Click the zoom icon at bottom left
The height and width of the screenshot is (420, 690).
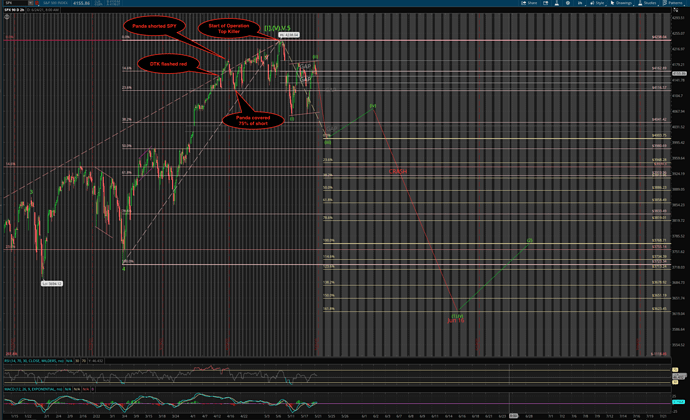pyautogui.click(x=5, y=415)
